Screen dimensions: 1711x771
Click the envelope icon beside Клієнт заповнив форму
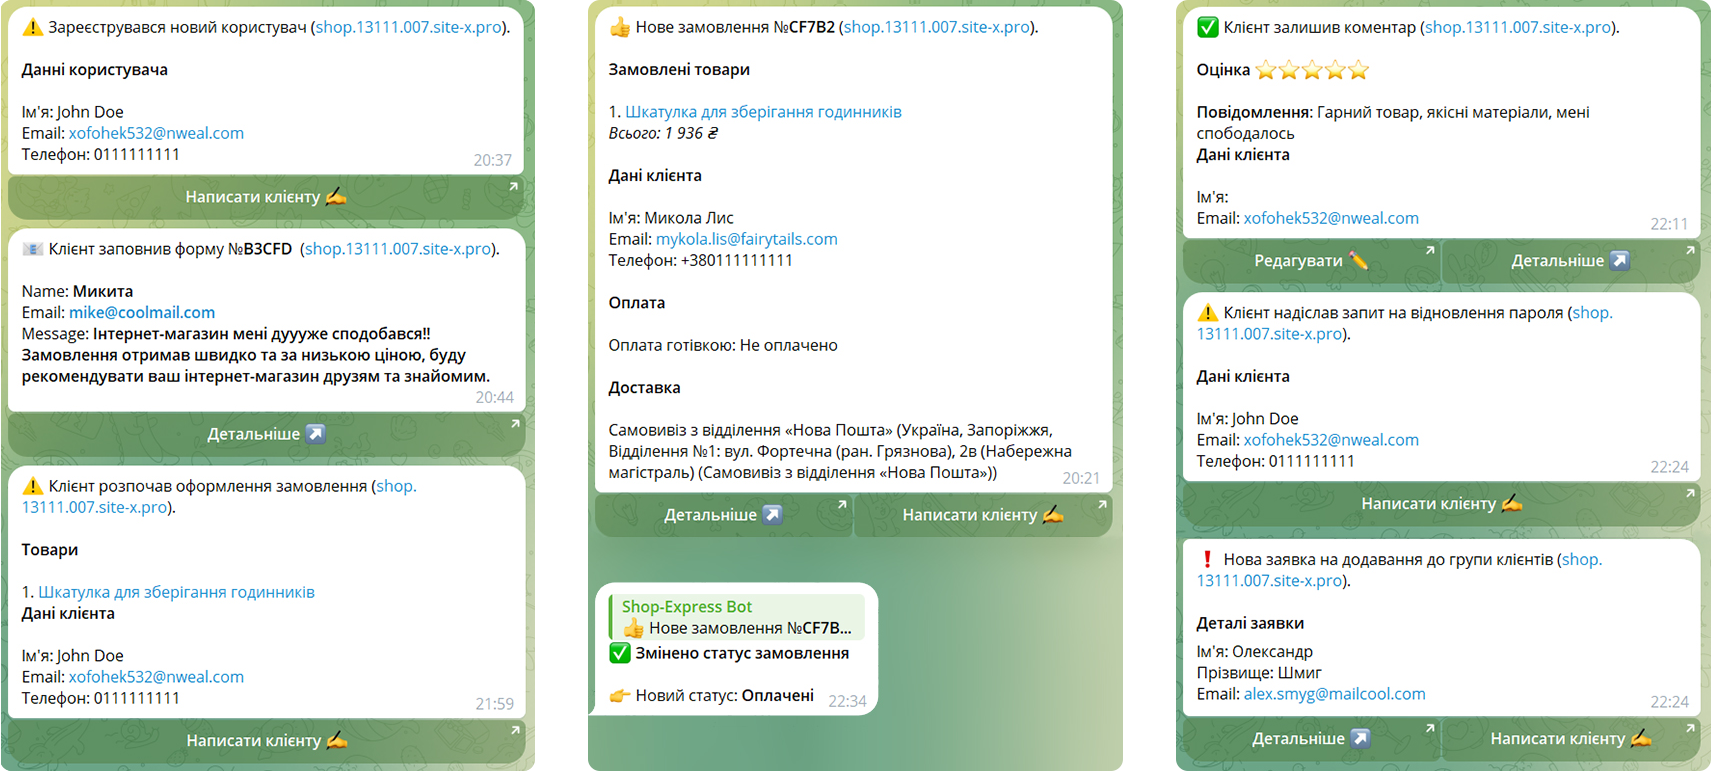click(x=33, y=249)
